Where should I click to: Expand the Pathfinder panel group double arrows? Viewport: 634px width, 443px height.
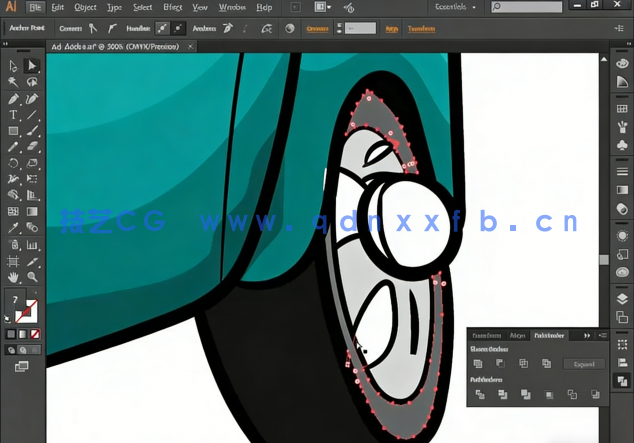tap(587, 335)
